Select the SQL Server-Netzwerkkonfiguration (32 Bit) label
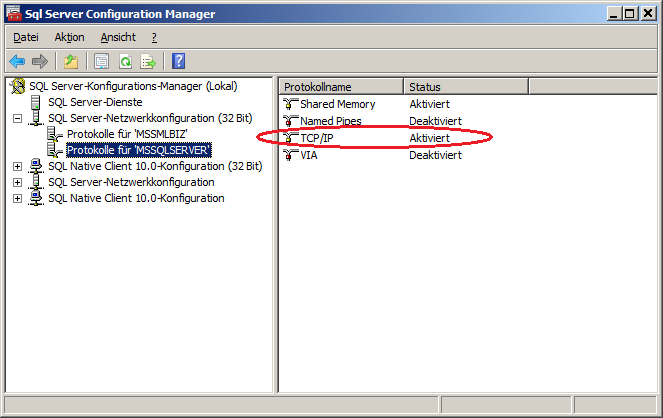Viewport: 663px width, 418px height. (x=150, y=118)
